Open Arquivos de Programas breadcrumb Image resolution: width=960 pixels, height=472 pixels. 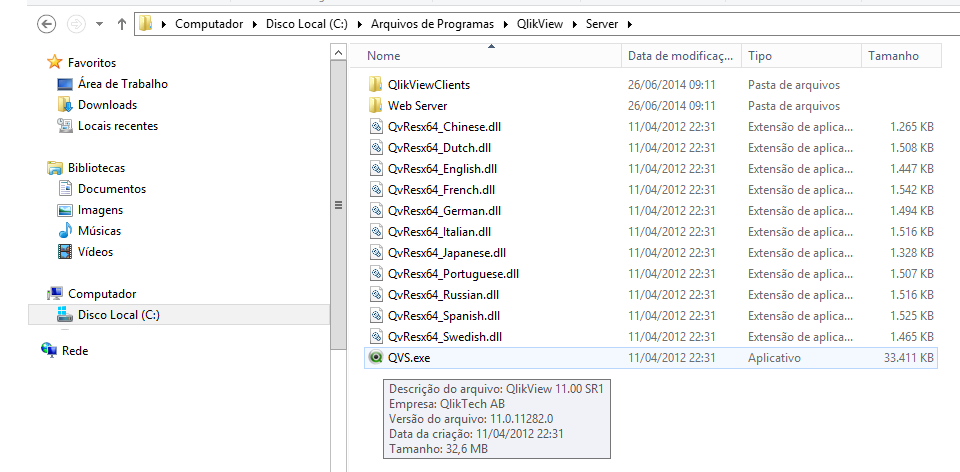(432, 24)
